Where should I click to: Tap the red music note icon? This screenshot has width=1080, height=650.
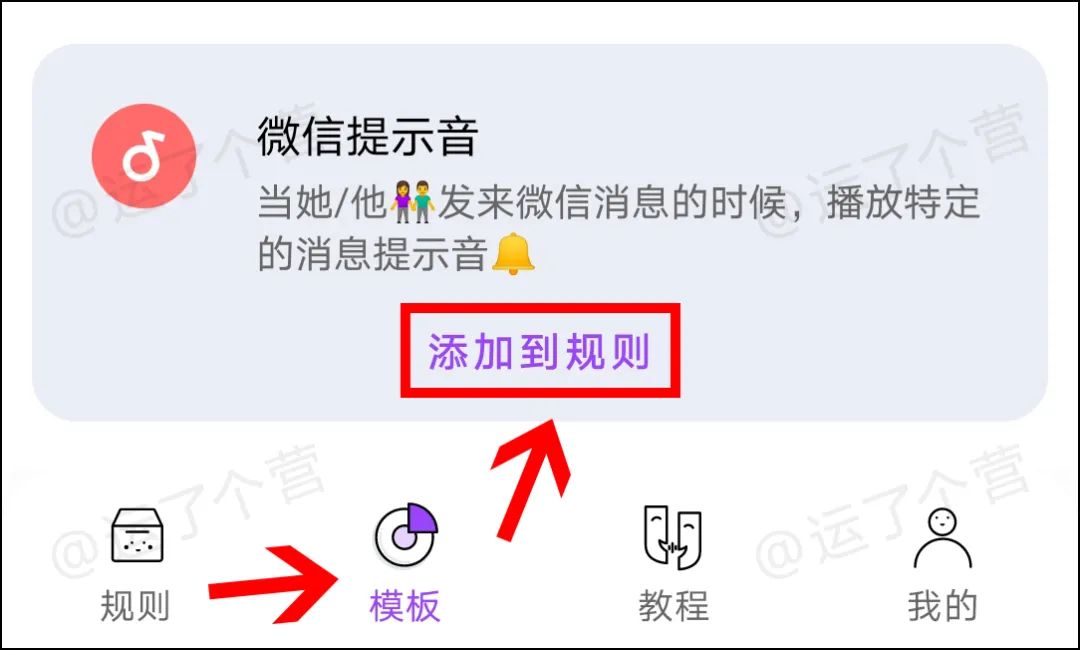coord(144,156)
